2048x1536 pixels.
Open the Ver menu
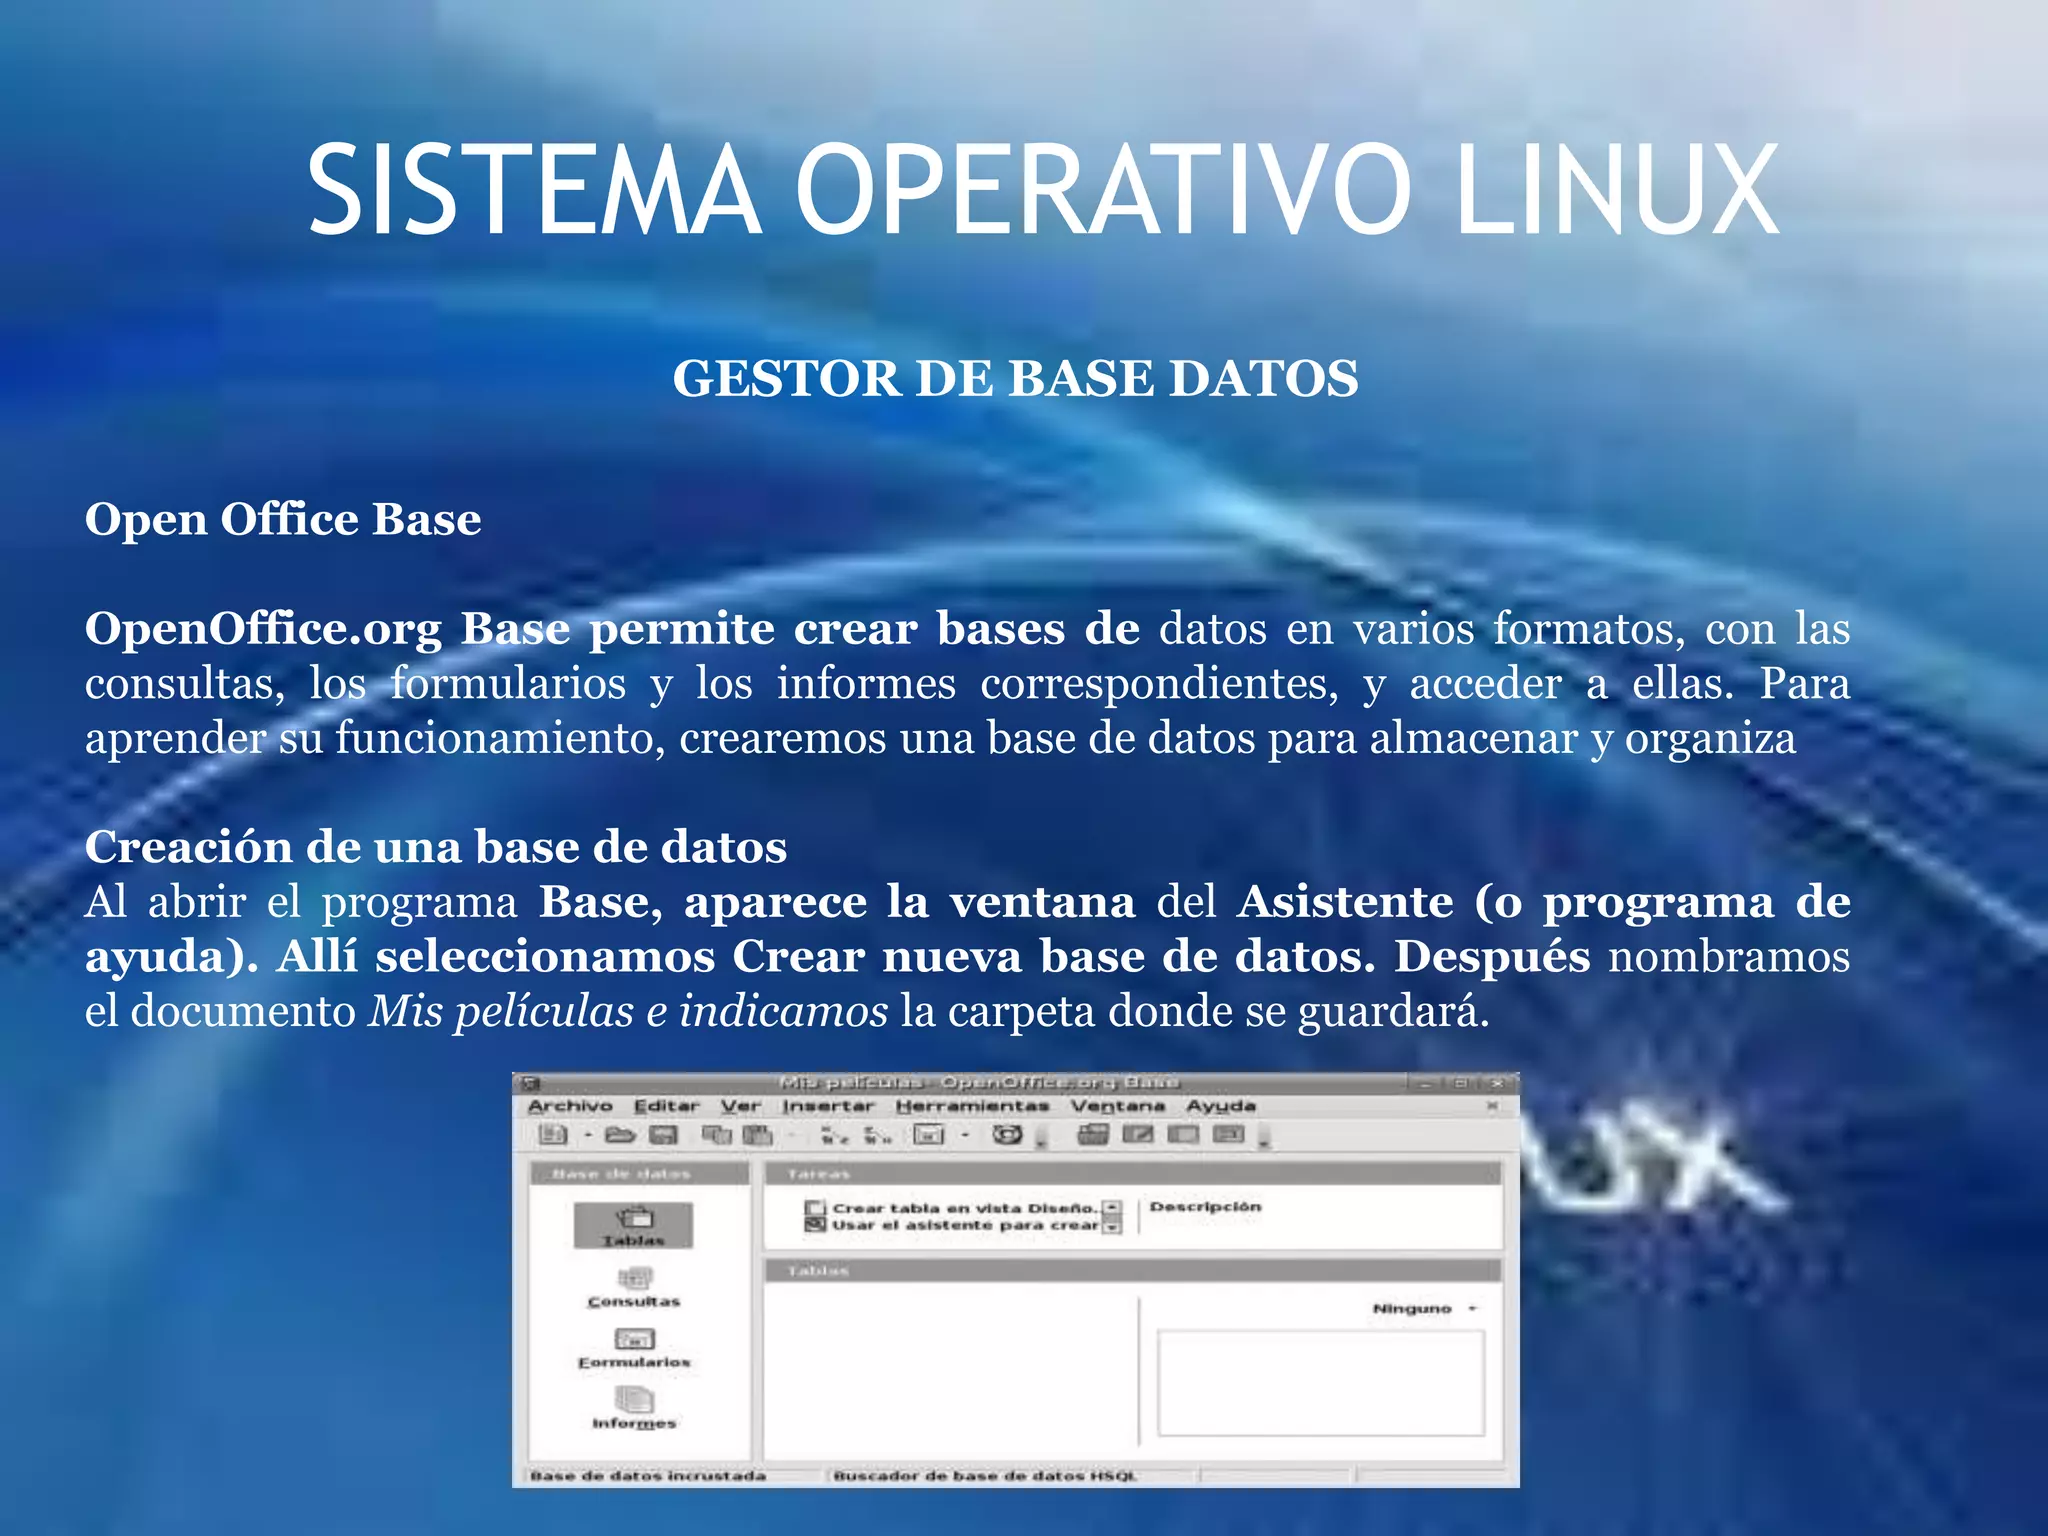point(741,1106)
